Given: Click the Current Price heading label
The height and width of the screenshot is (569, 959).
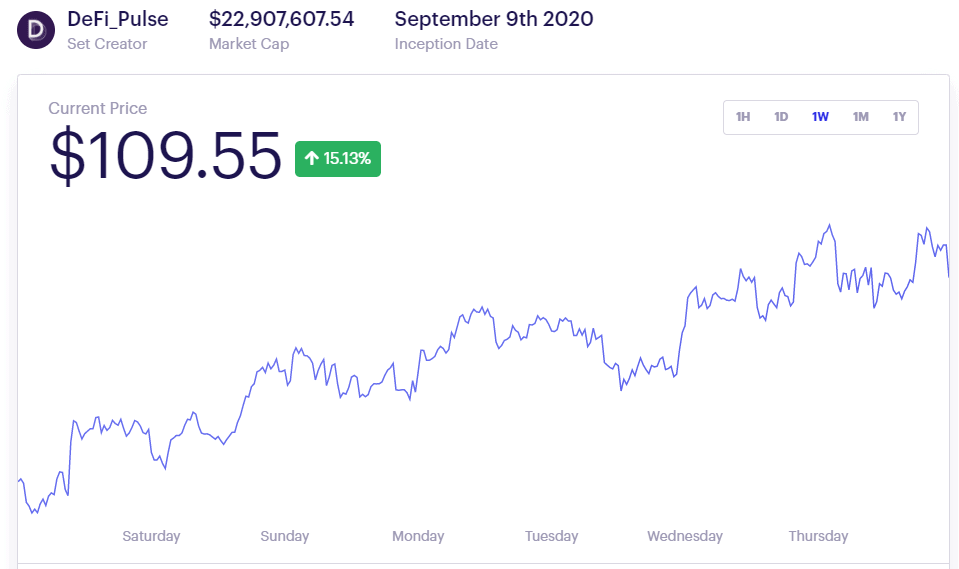Looking at the screenshot, I should point(98,108).
